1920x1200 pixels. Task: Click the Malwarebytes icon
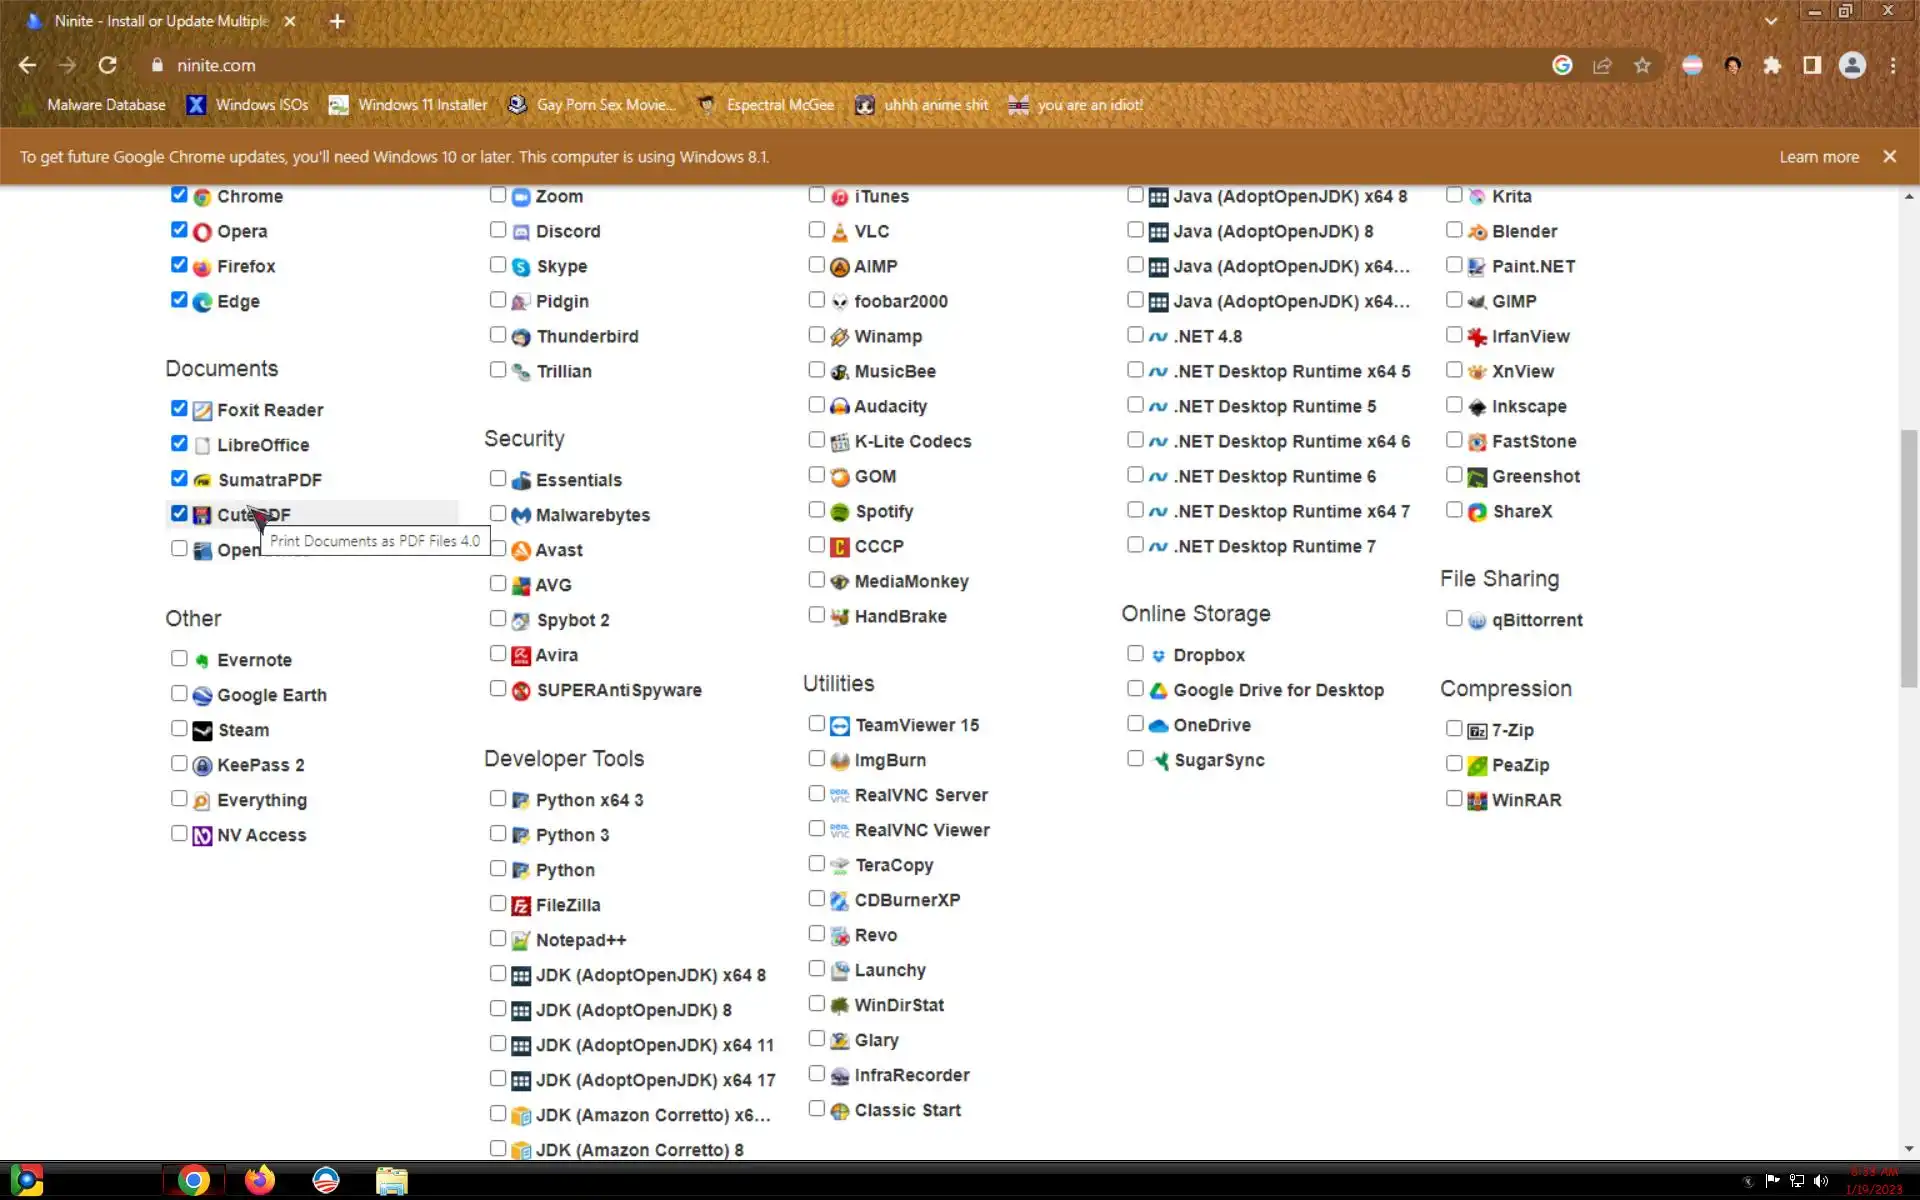(x=521, y=516)
